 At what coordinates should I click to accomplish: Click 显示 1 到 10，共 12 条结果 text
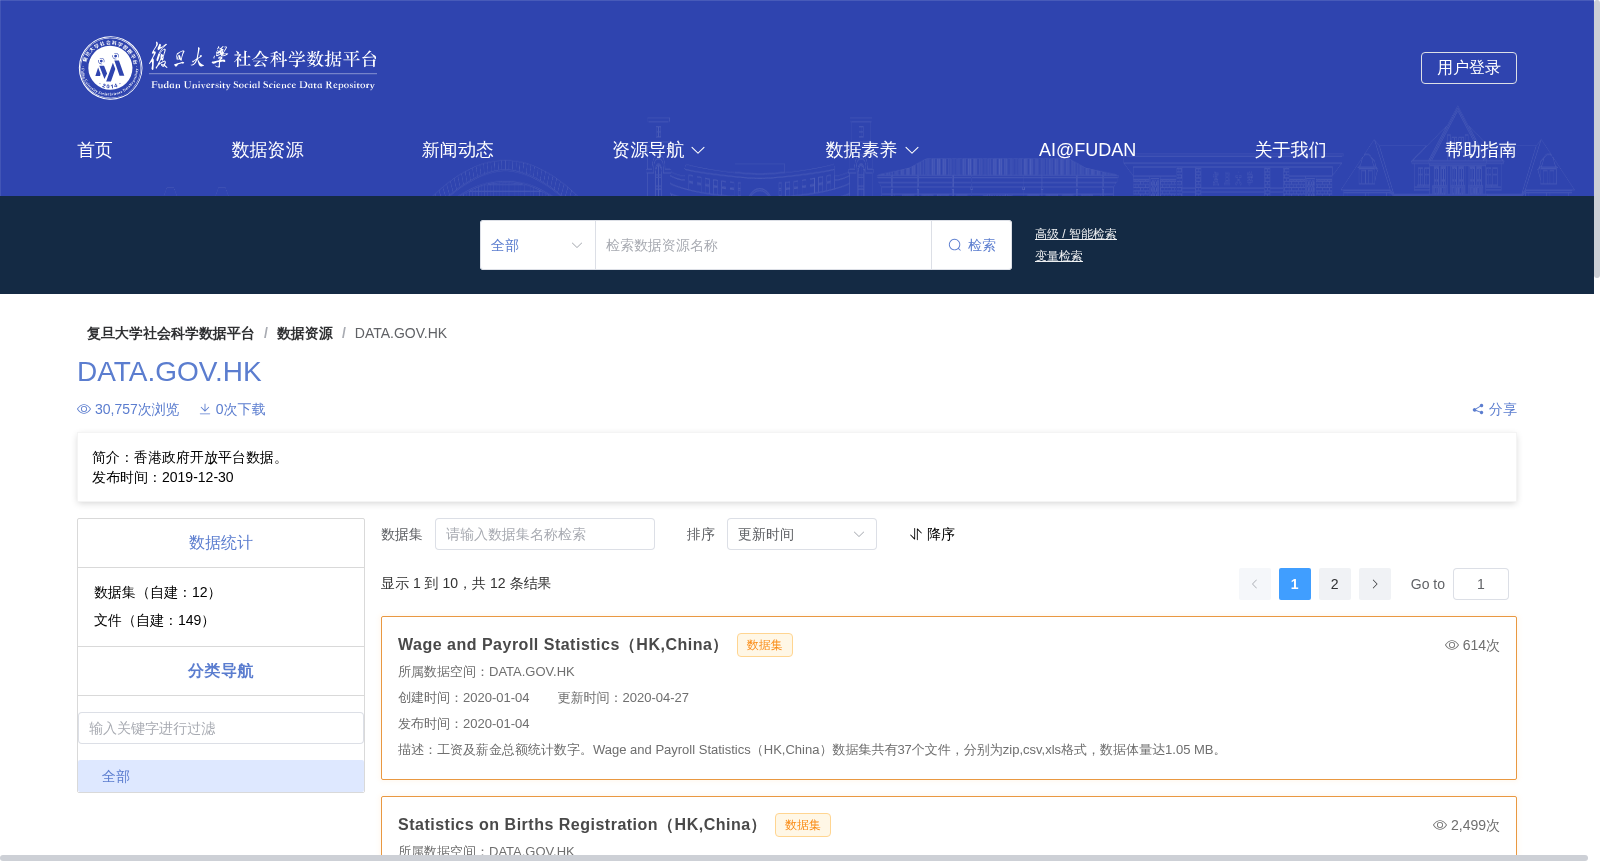(x=466, y=583)
